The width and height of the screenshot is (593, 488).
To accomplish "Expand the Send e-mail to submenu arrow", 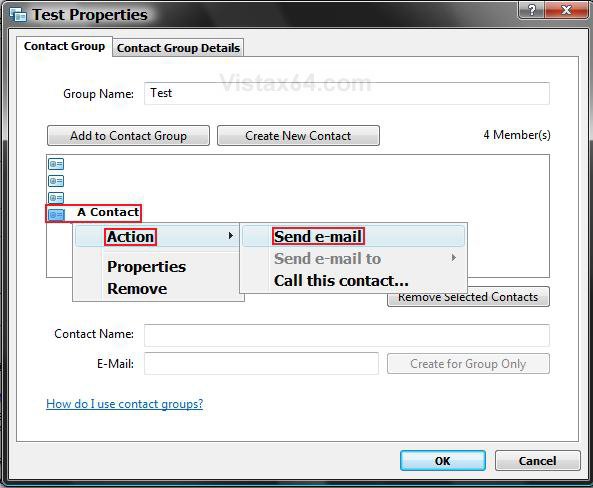I will click(x=453, y=258).
